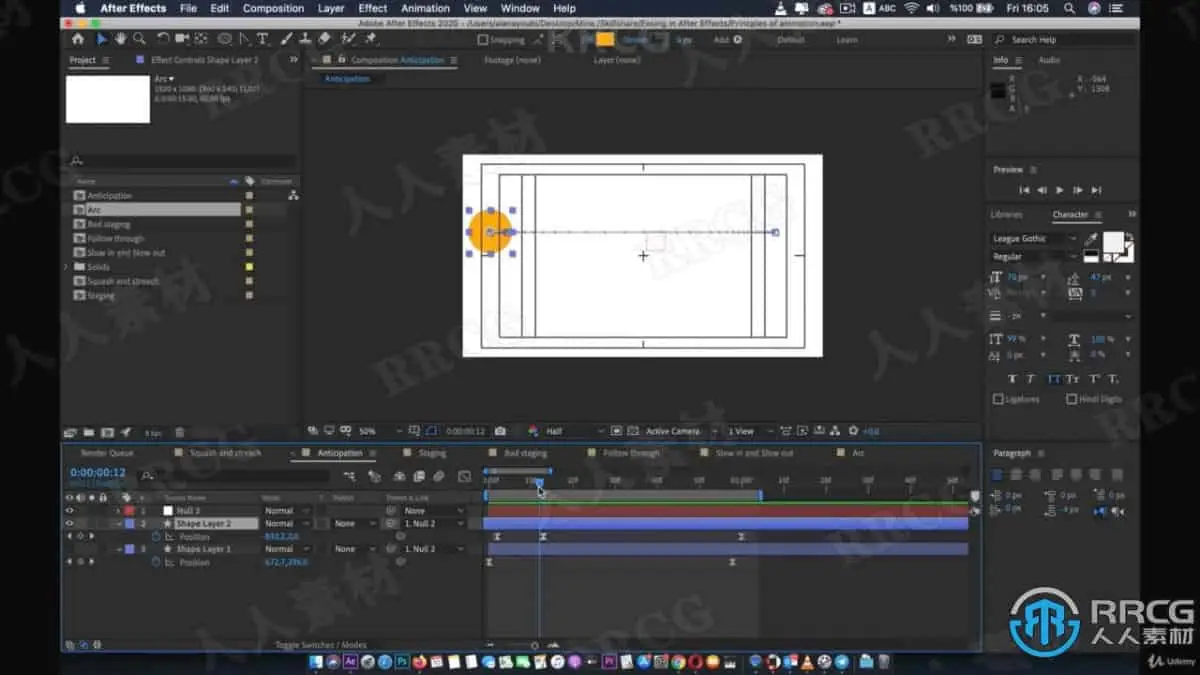Click Last Frame button in Preview panel
Viewport: 1200px width, 675px height.
pyautogui.click(x=1096, y=190)
